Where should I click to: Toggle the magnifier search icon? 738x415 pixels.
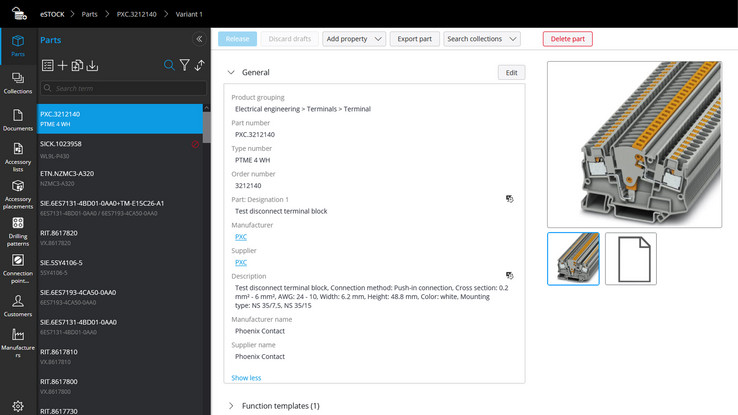[169, 66]
